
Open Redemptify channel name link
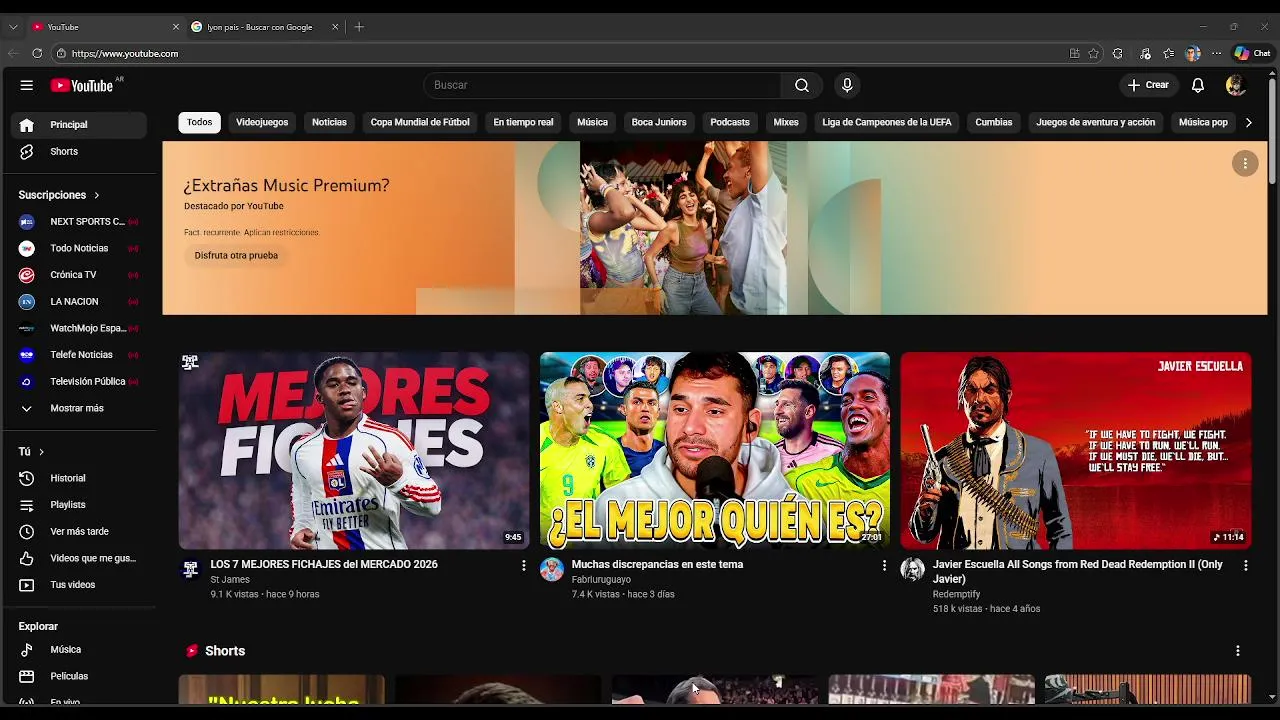coord(956,595)
